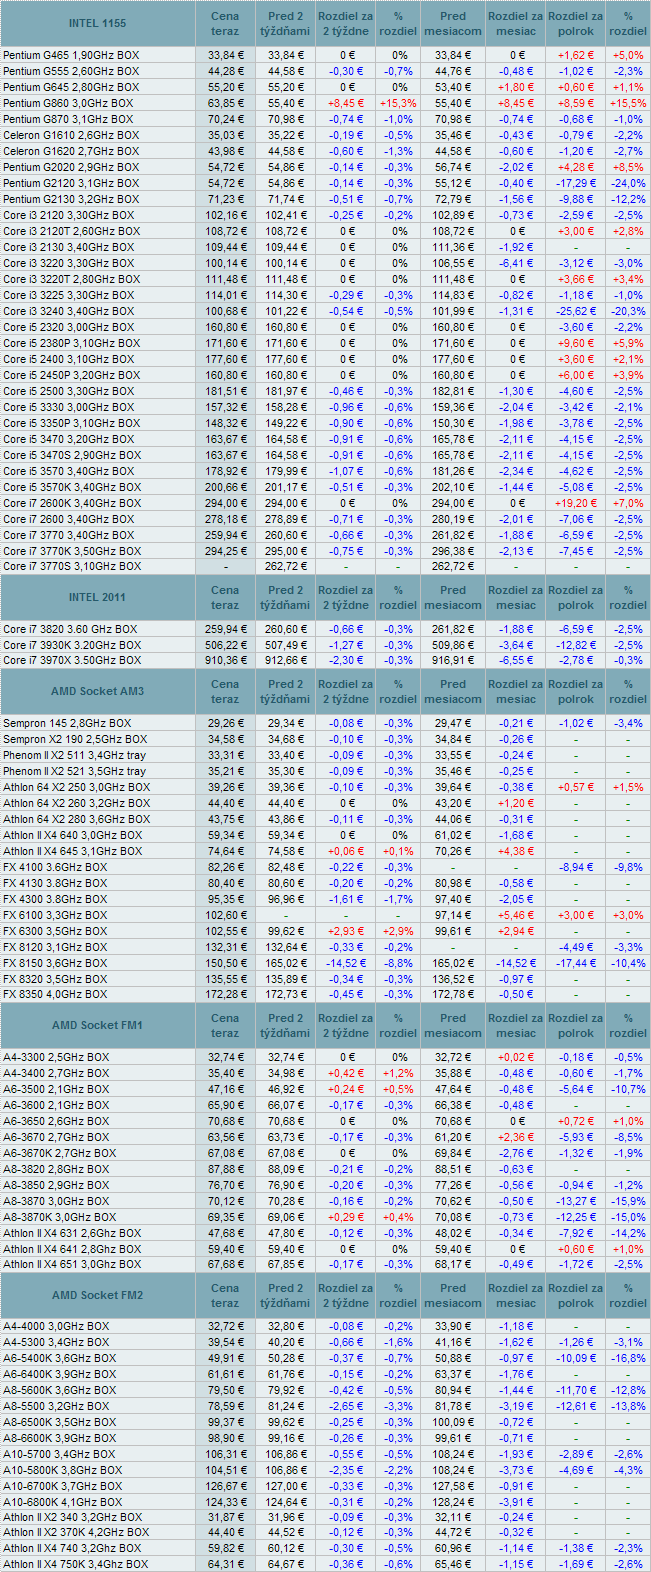The width and height of the screenshot is (651, 1572).
Task: Click "-10,7%" in the A6-3500 row
Action: (628, 1089)
